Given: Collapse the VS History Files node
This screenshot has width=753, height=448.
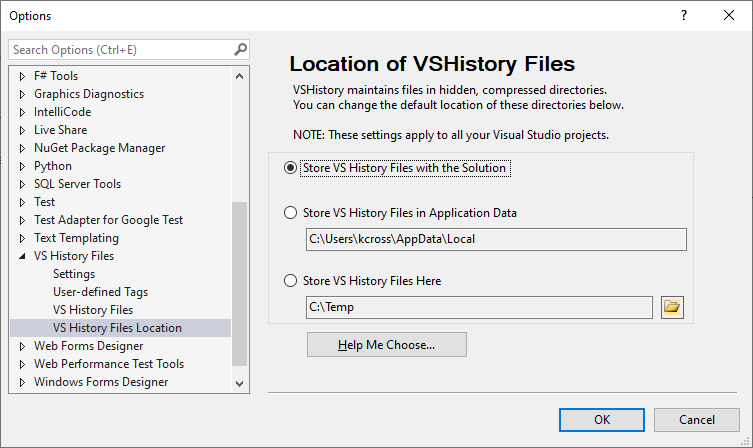Looking at the screenshot, I should (22, 256).
